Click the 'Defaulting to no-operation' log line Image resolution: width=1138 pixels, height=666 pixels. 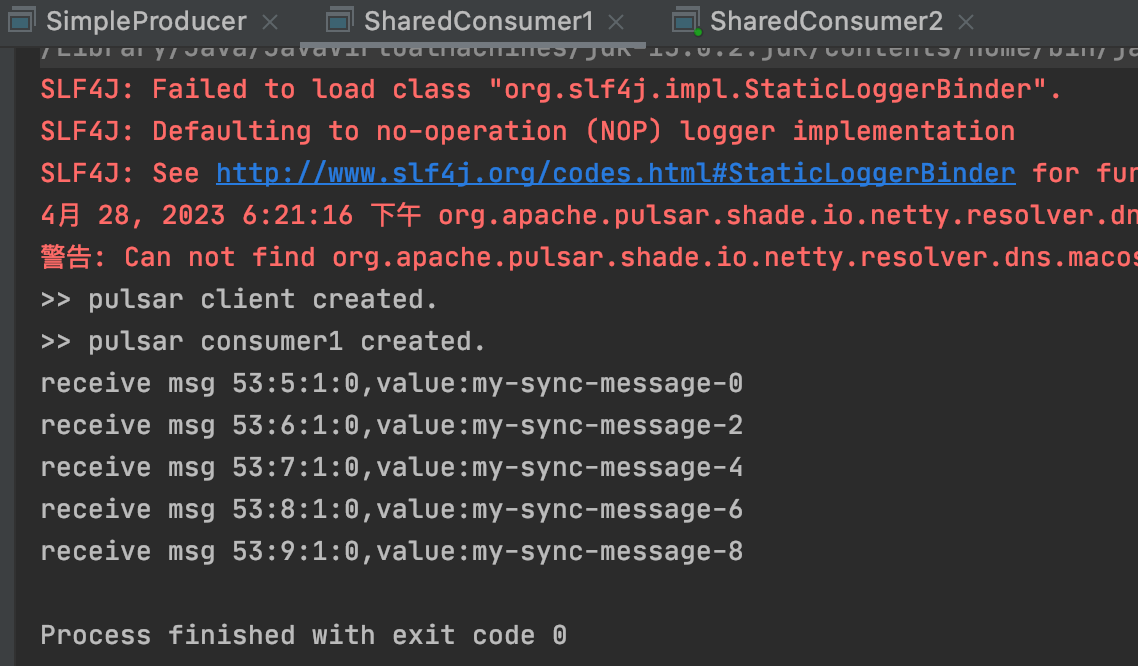[x=528, y=131]
